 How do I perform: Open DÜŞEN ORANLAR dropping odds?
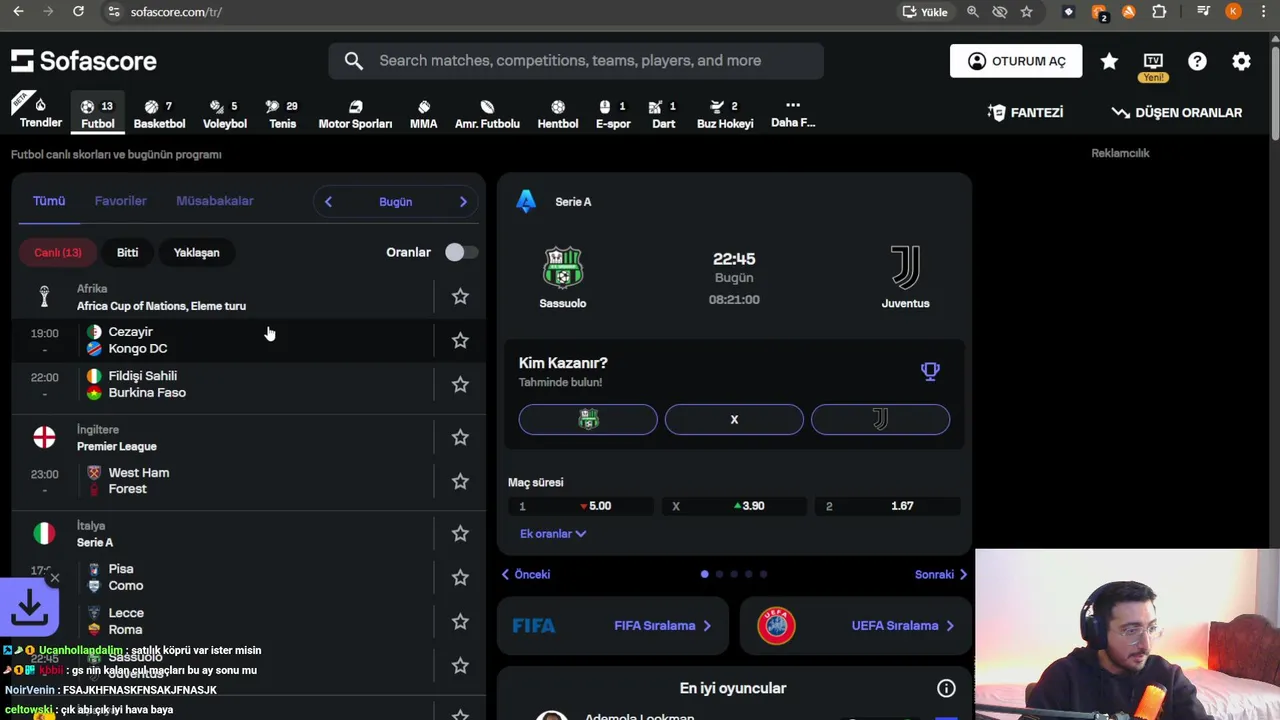[x=1177, y=113]
